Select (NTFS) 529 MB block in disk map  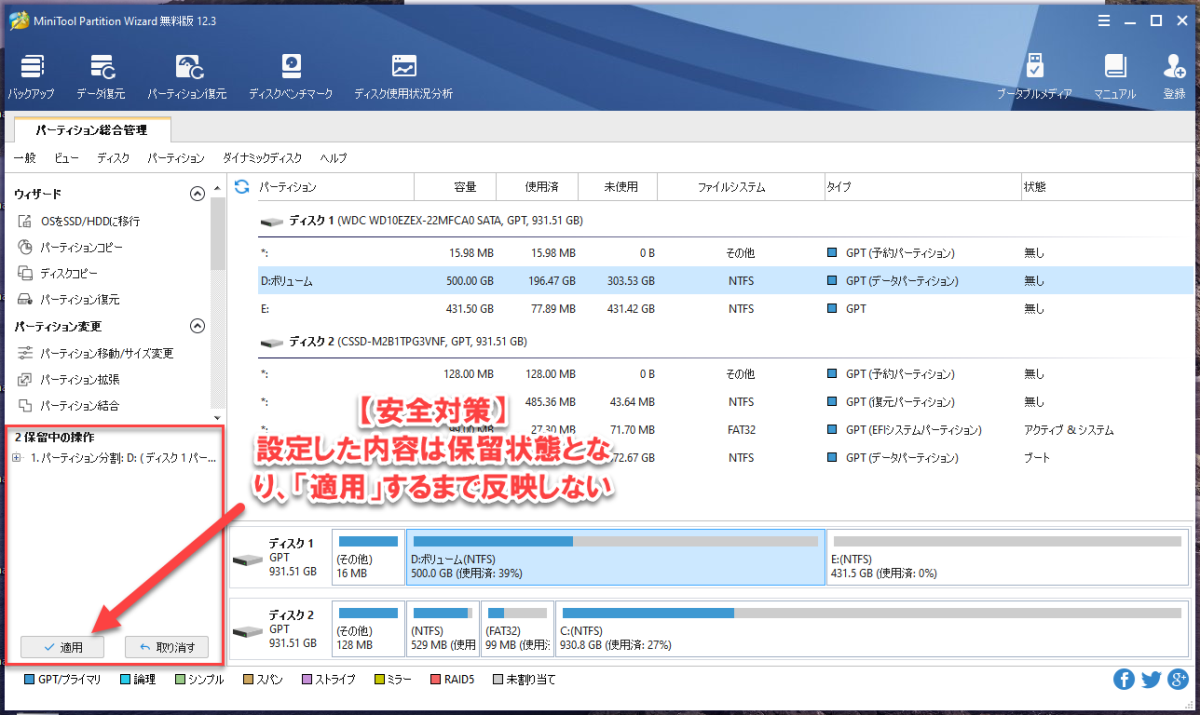[442, 631]
